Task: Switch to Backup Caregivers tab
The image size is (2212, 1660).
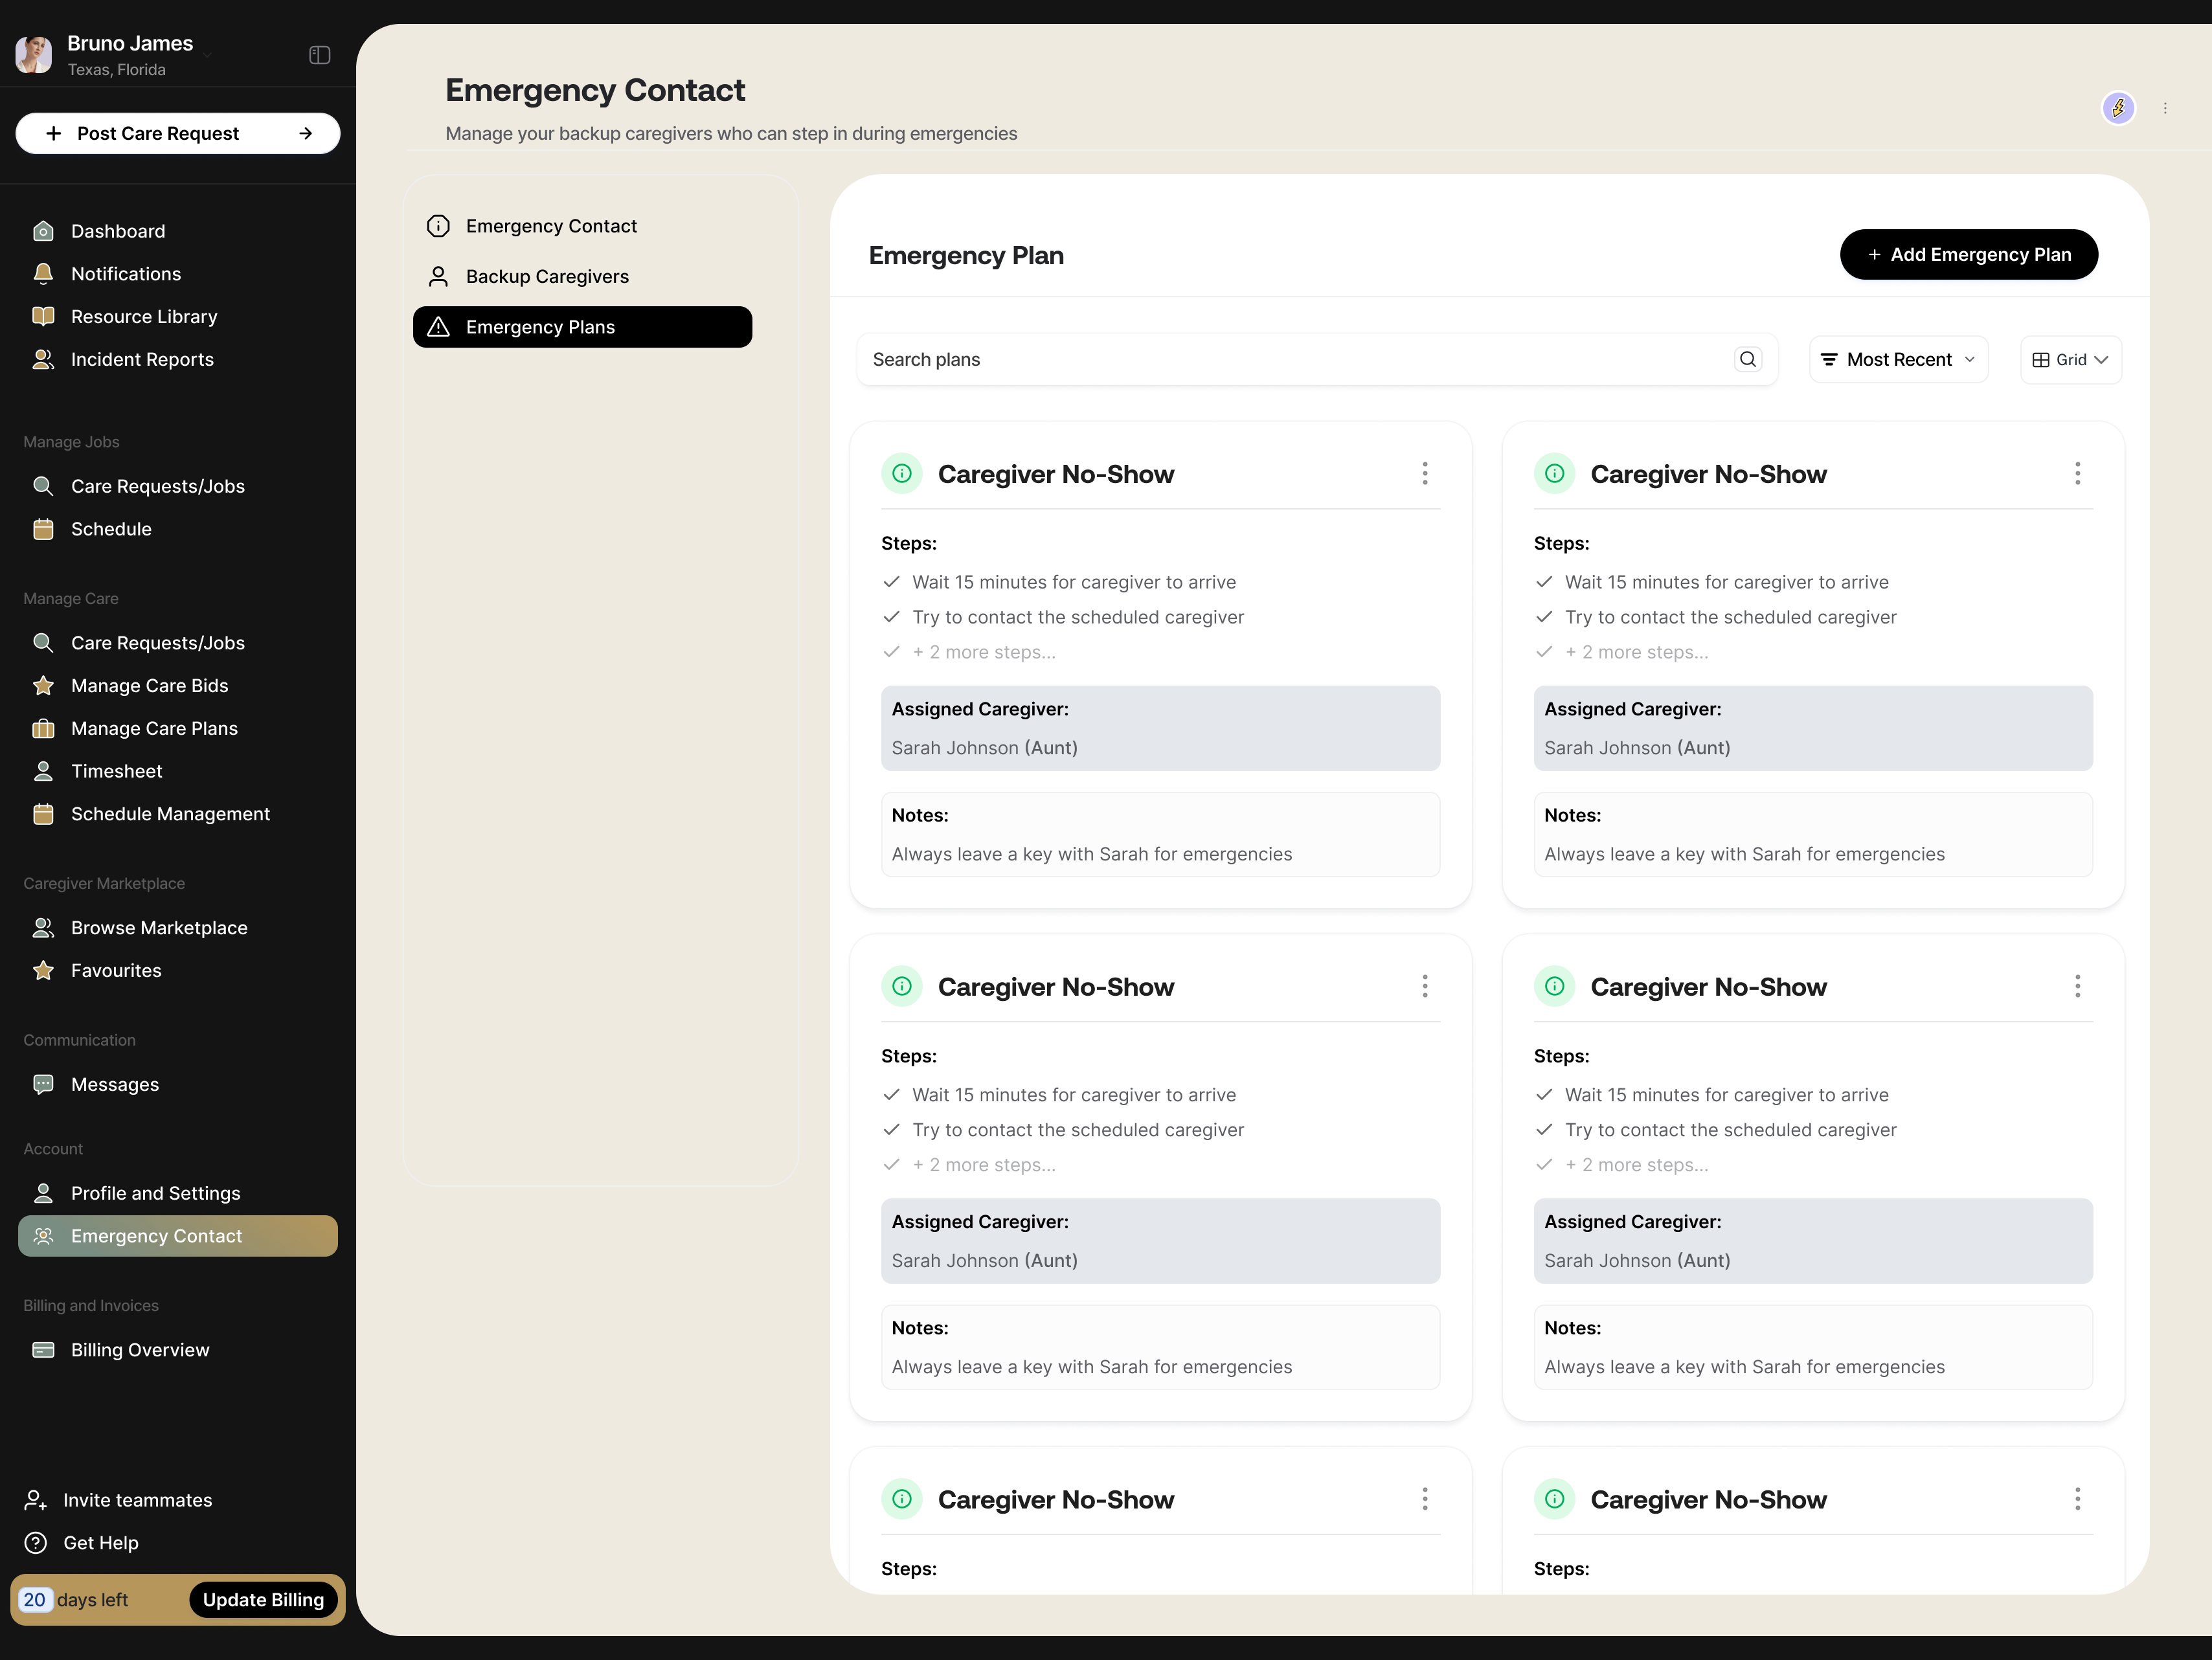Action: pyautogui.click(x=582, y=277)
